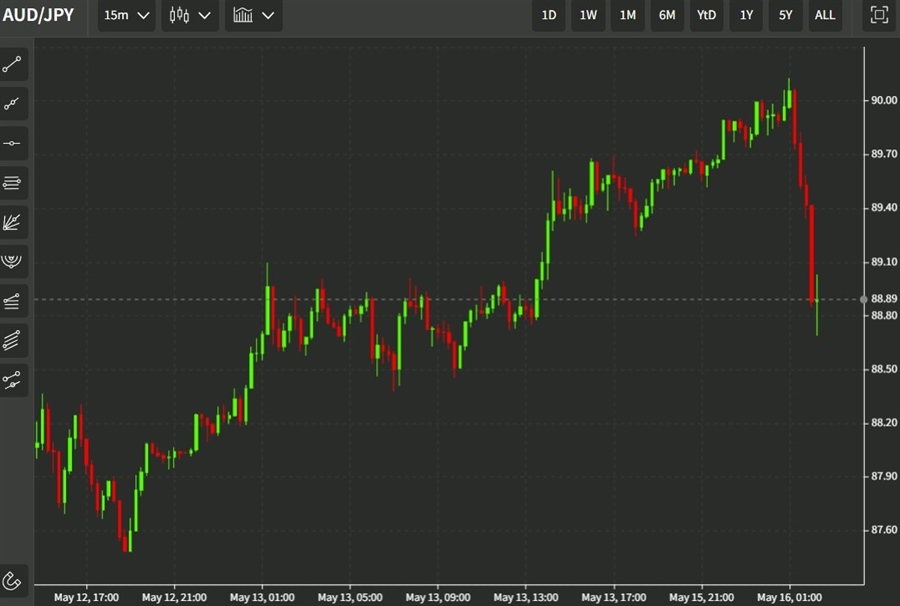Screen dimensions: 900x606
Task: Click the 88.50 price axis label
Action: coord(884,369)
